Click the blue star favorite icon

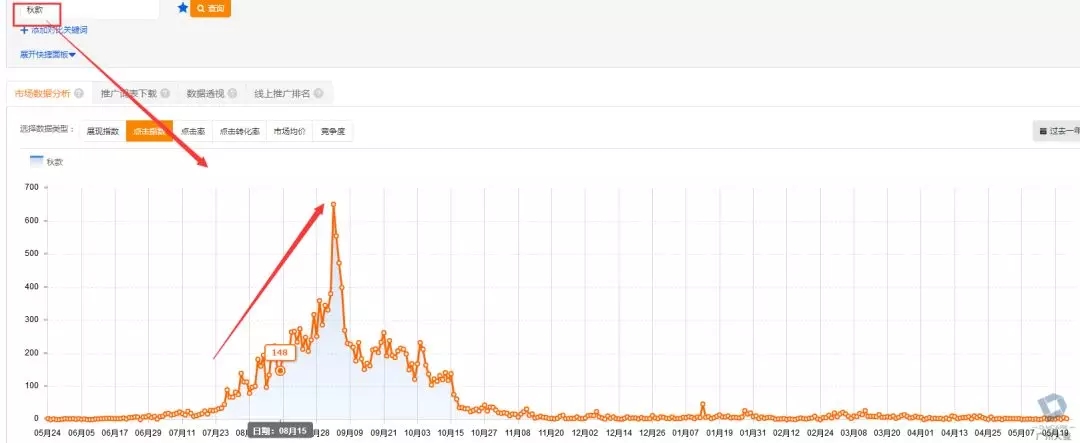click(x=182, y=8)
